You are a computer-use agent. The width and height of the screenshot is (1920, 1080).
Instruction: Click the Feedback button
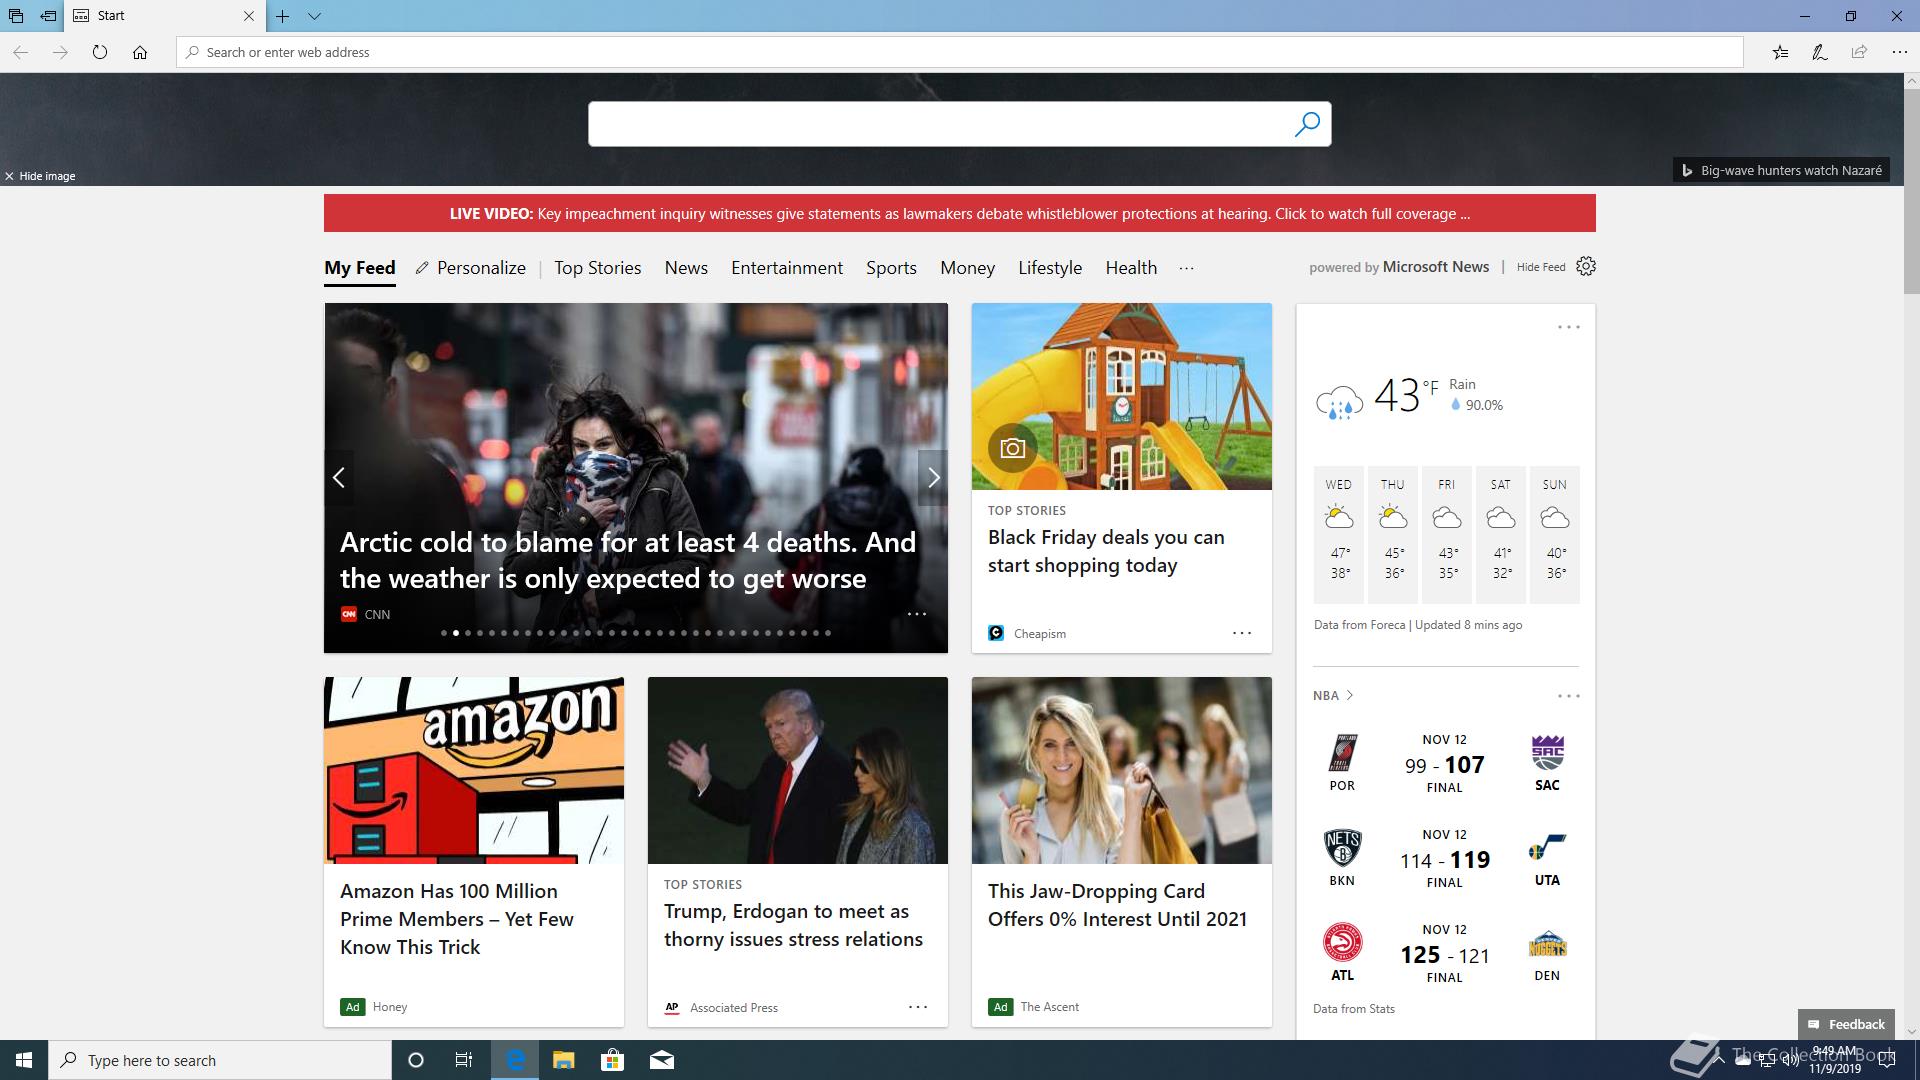1846,1024
